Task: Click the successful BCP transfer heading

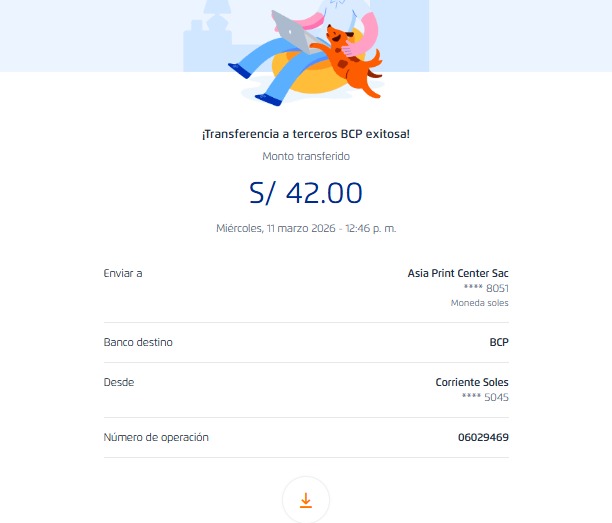Action: point(306,134)
